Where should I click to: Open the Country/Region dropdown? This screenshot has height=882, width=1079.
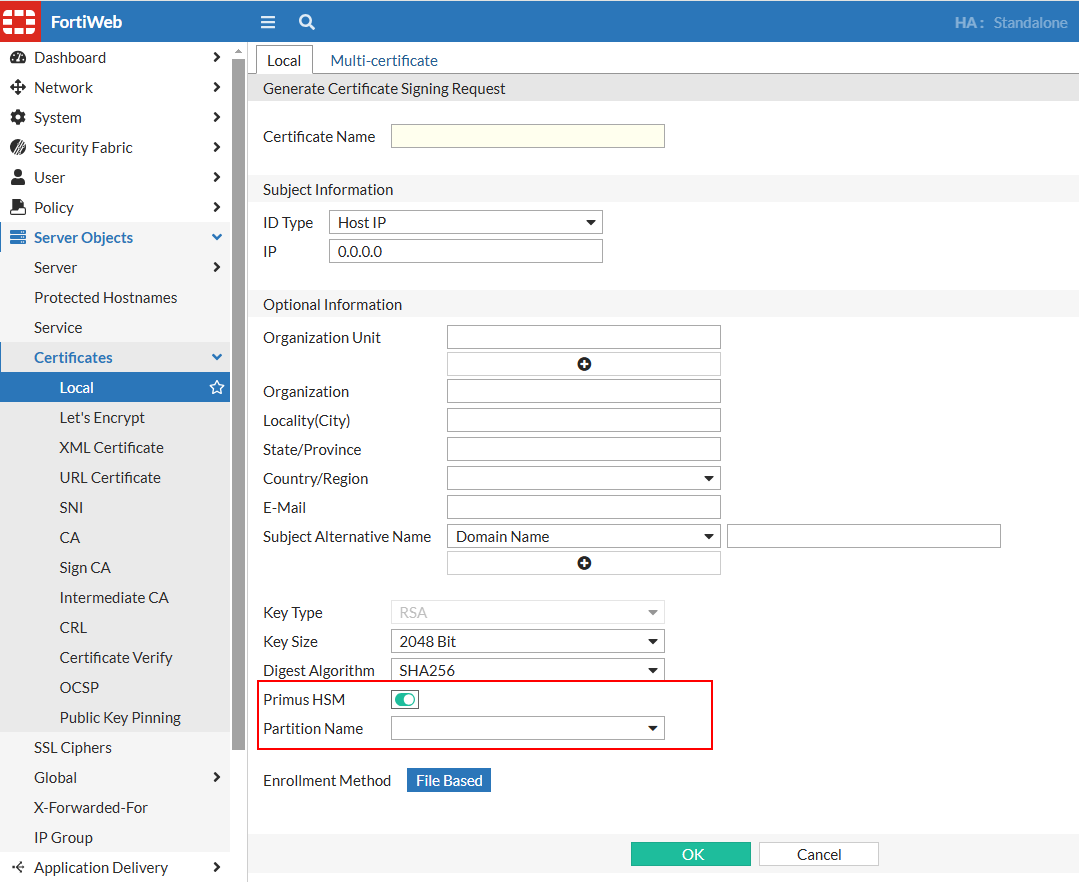pos(583,479)
